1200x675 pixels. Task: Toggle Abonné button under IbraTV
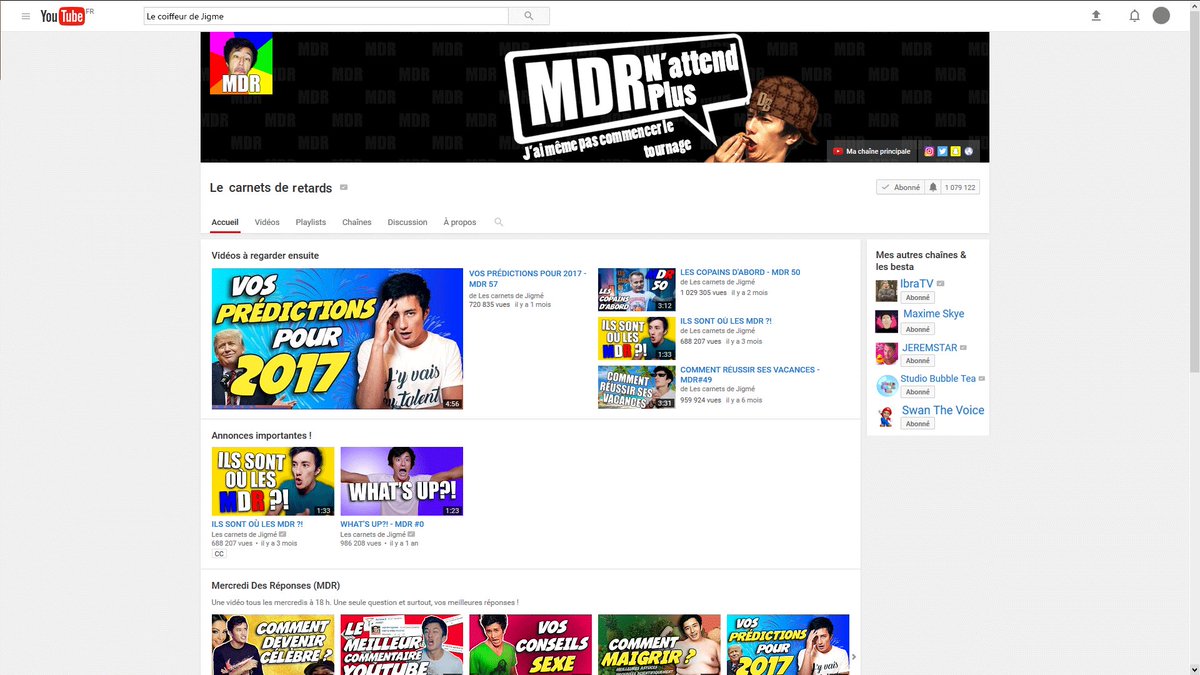coord(918,297)
